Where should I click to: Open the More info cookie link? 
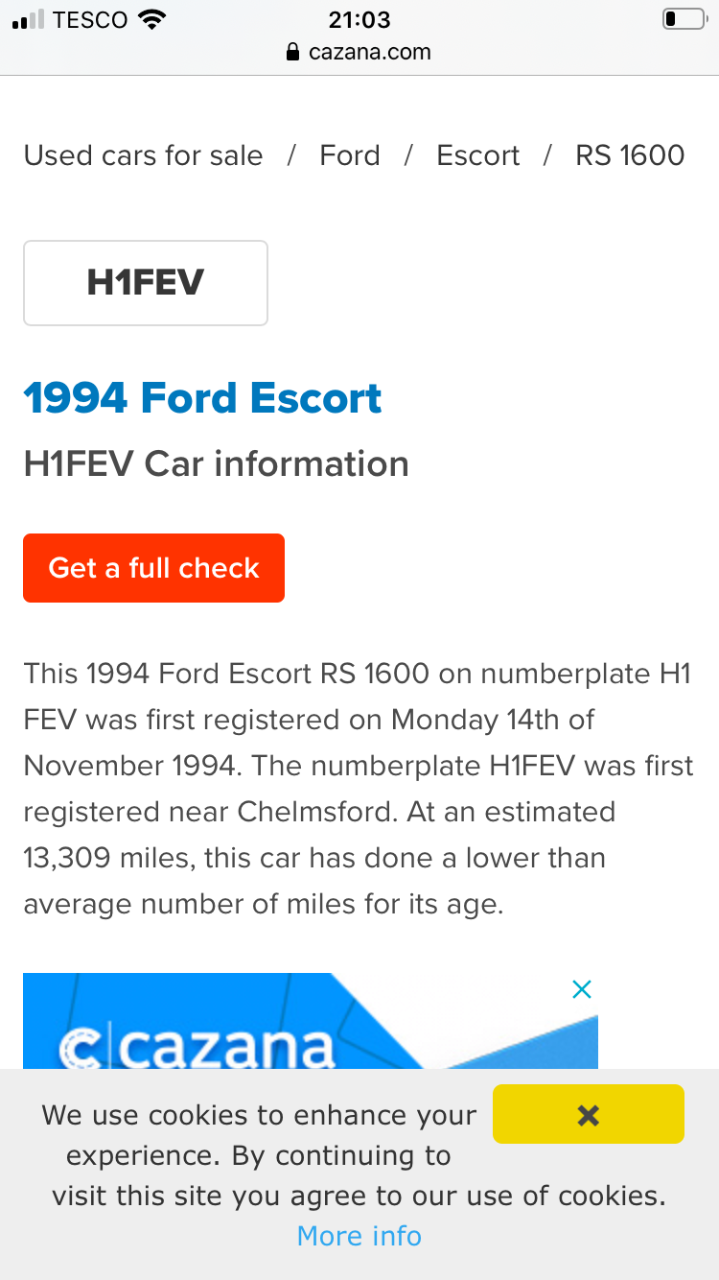(359, 1236)
